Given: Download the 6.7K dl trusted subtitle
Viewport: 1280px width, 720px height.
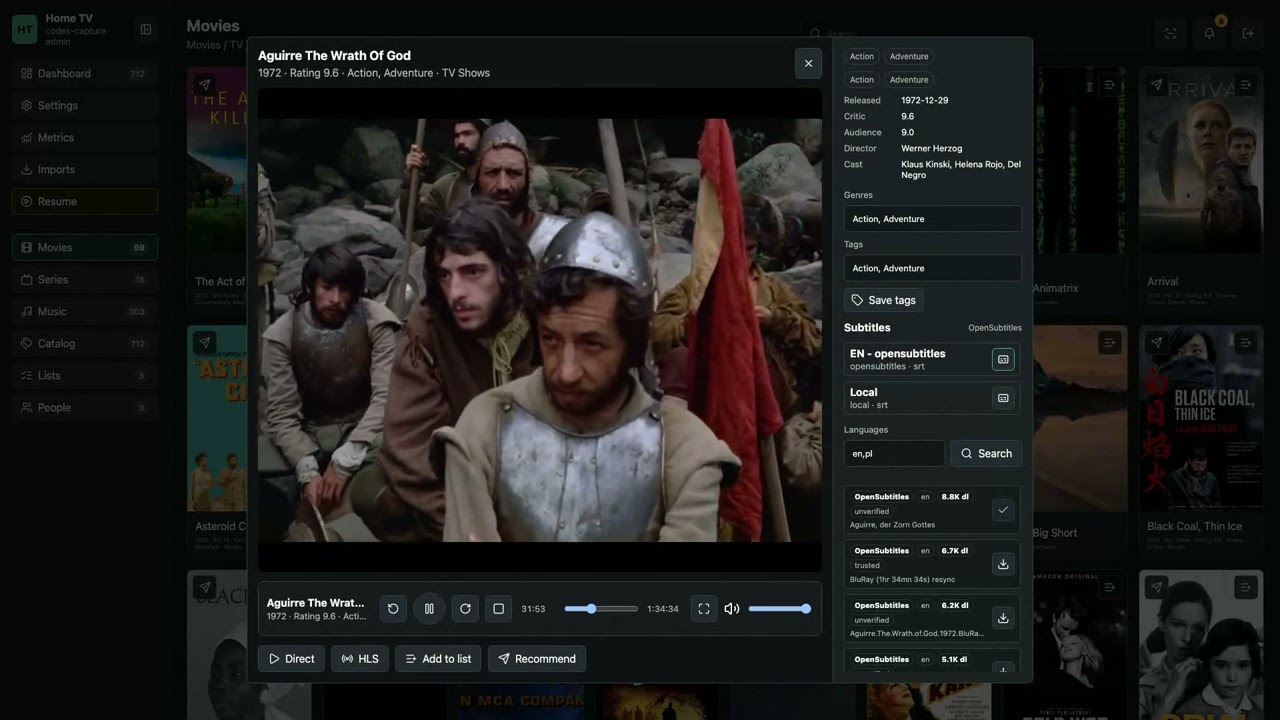Looking at the screenshot, I should 1003,564.
